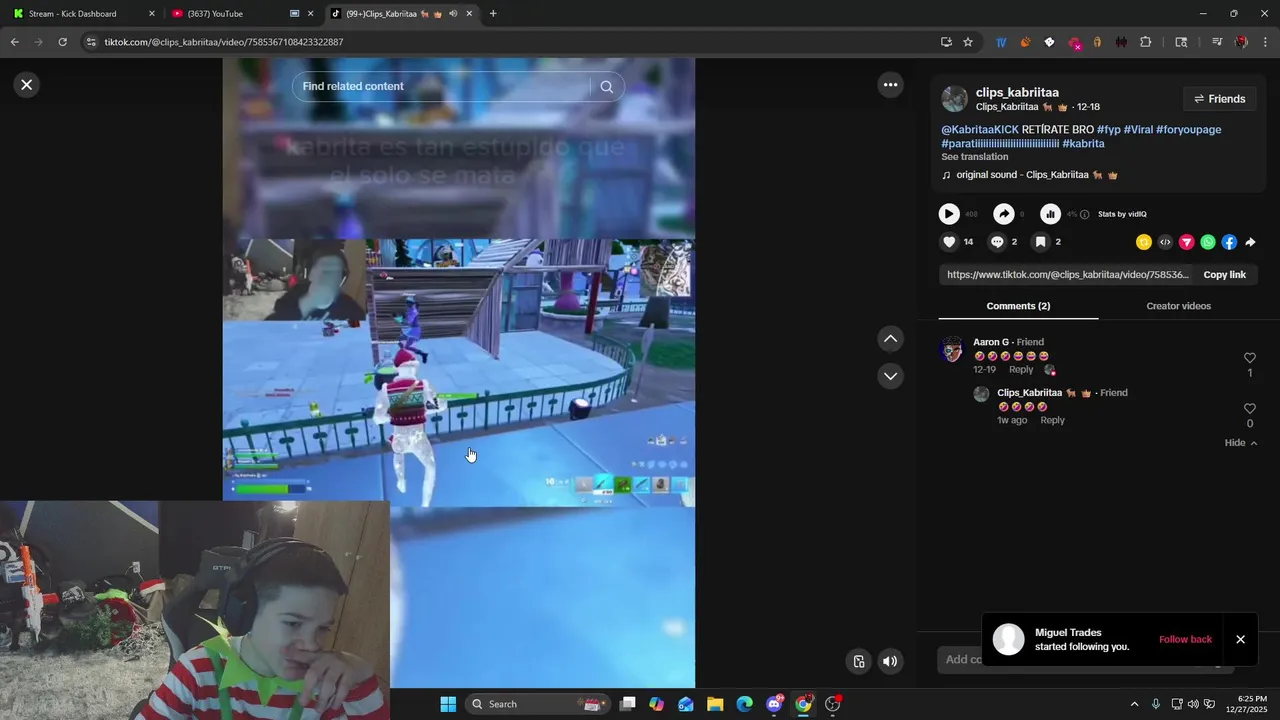Close the TikTok video viewer
Viewport: 1280px width, 720px height.
pyautogui.click(x=27, y=85)
